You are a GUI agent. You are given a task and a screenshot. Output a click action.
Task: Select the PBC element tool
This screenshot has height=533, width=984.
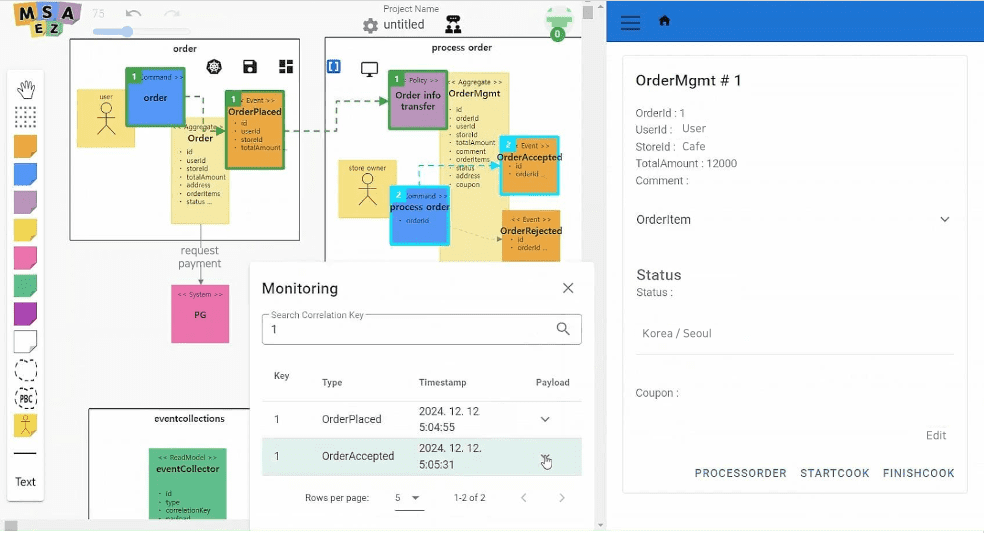click(26, 398)
